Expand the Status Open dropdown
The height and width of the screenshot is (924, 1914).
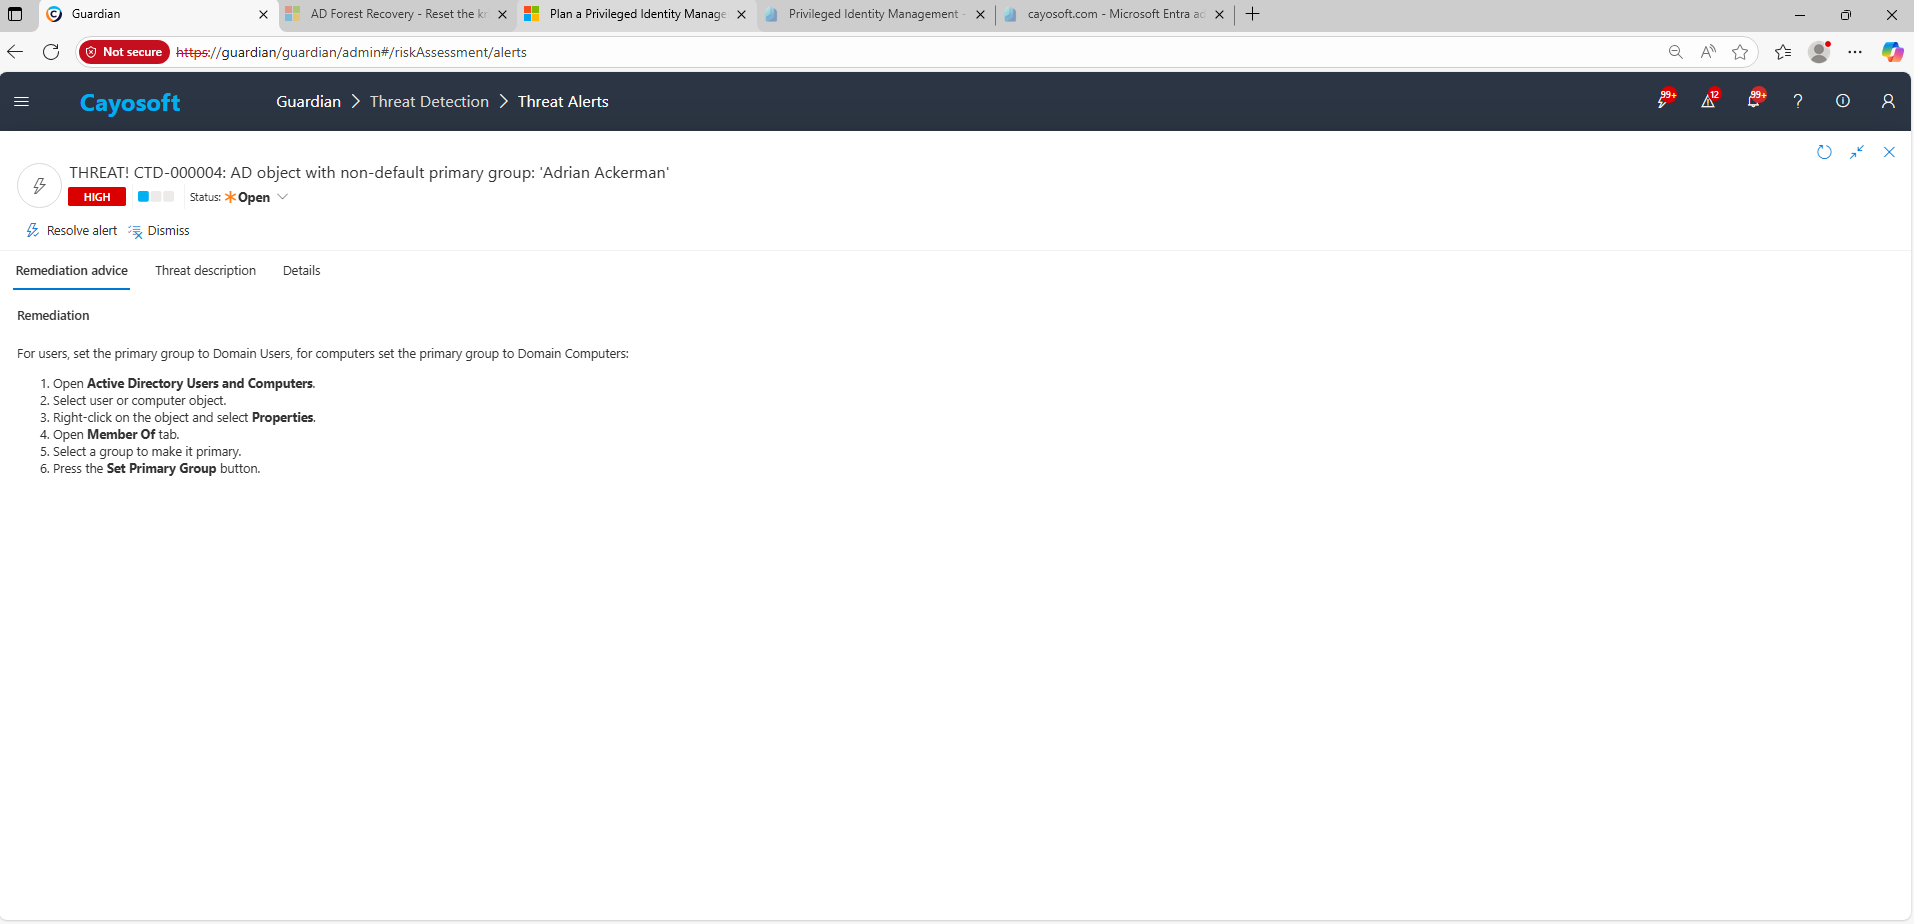coord(282,197)
